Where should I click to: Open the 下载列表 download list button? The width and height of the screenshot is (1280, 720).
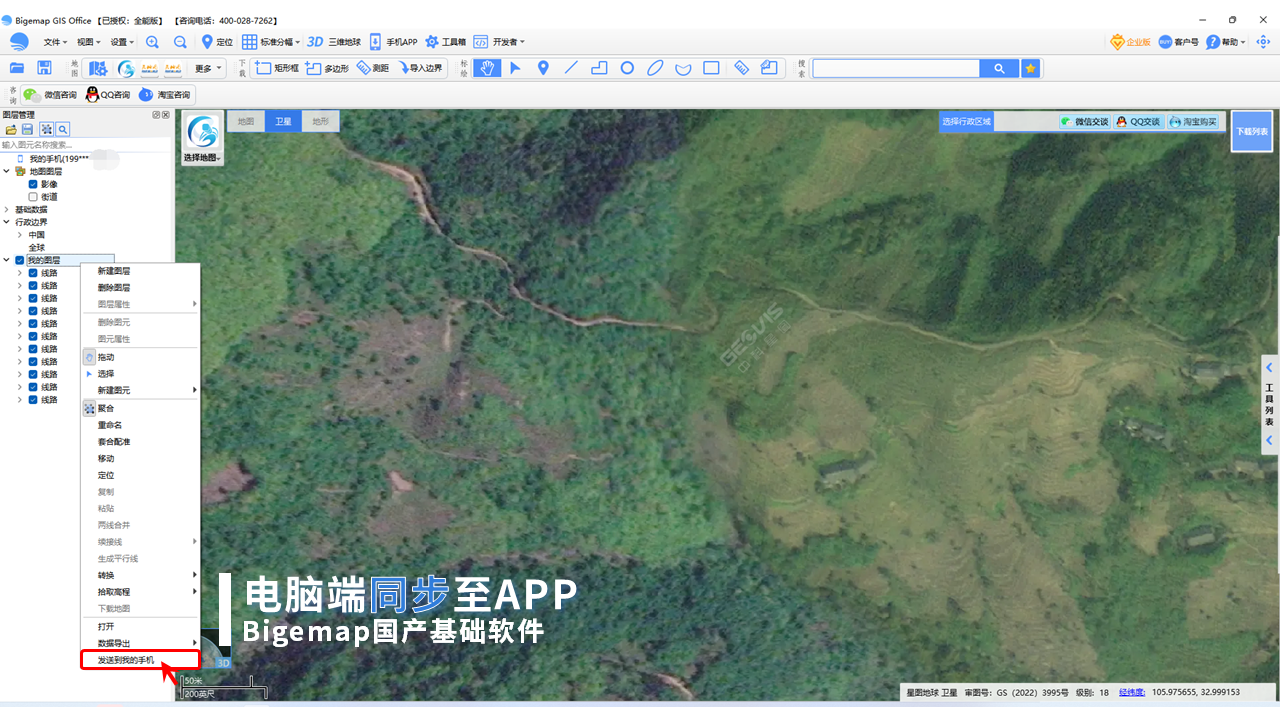1252,131
